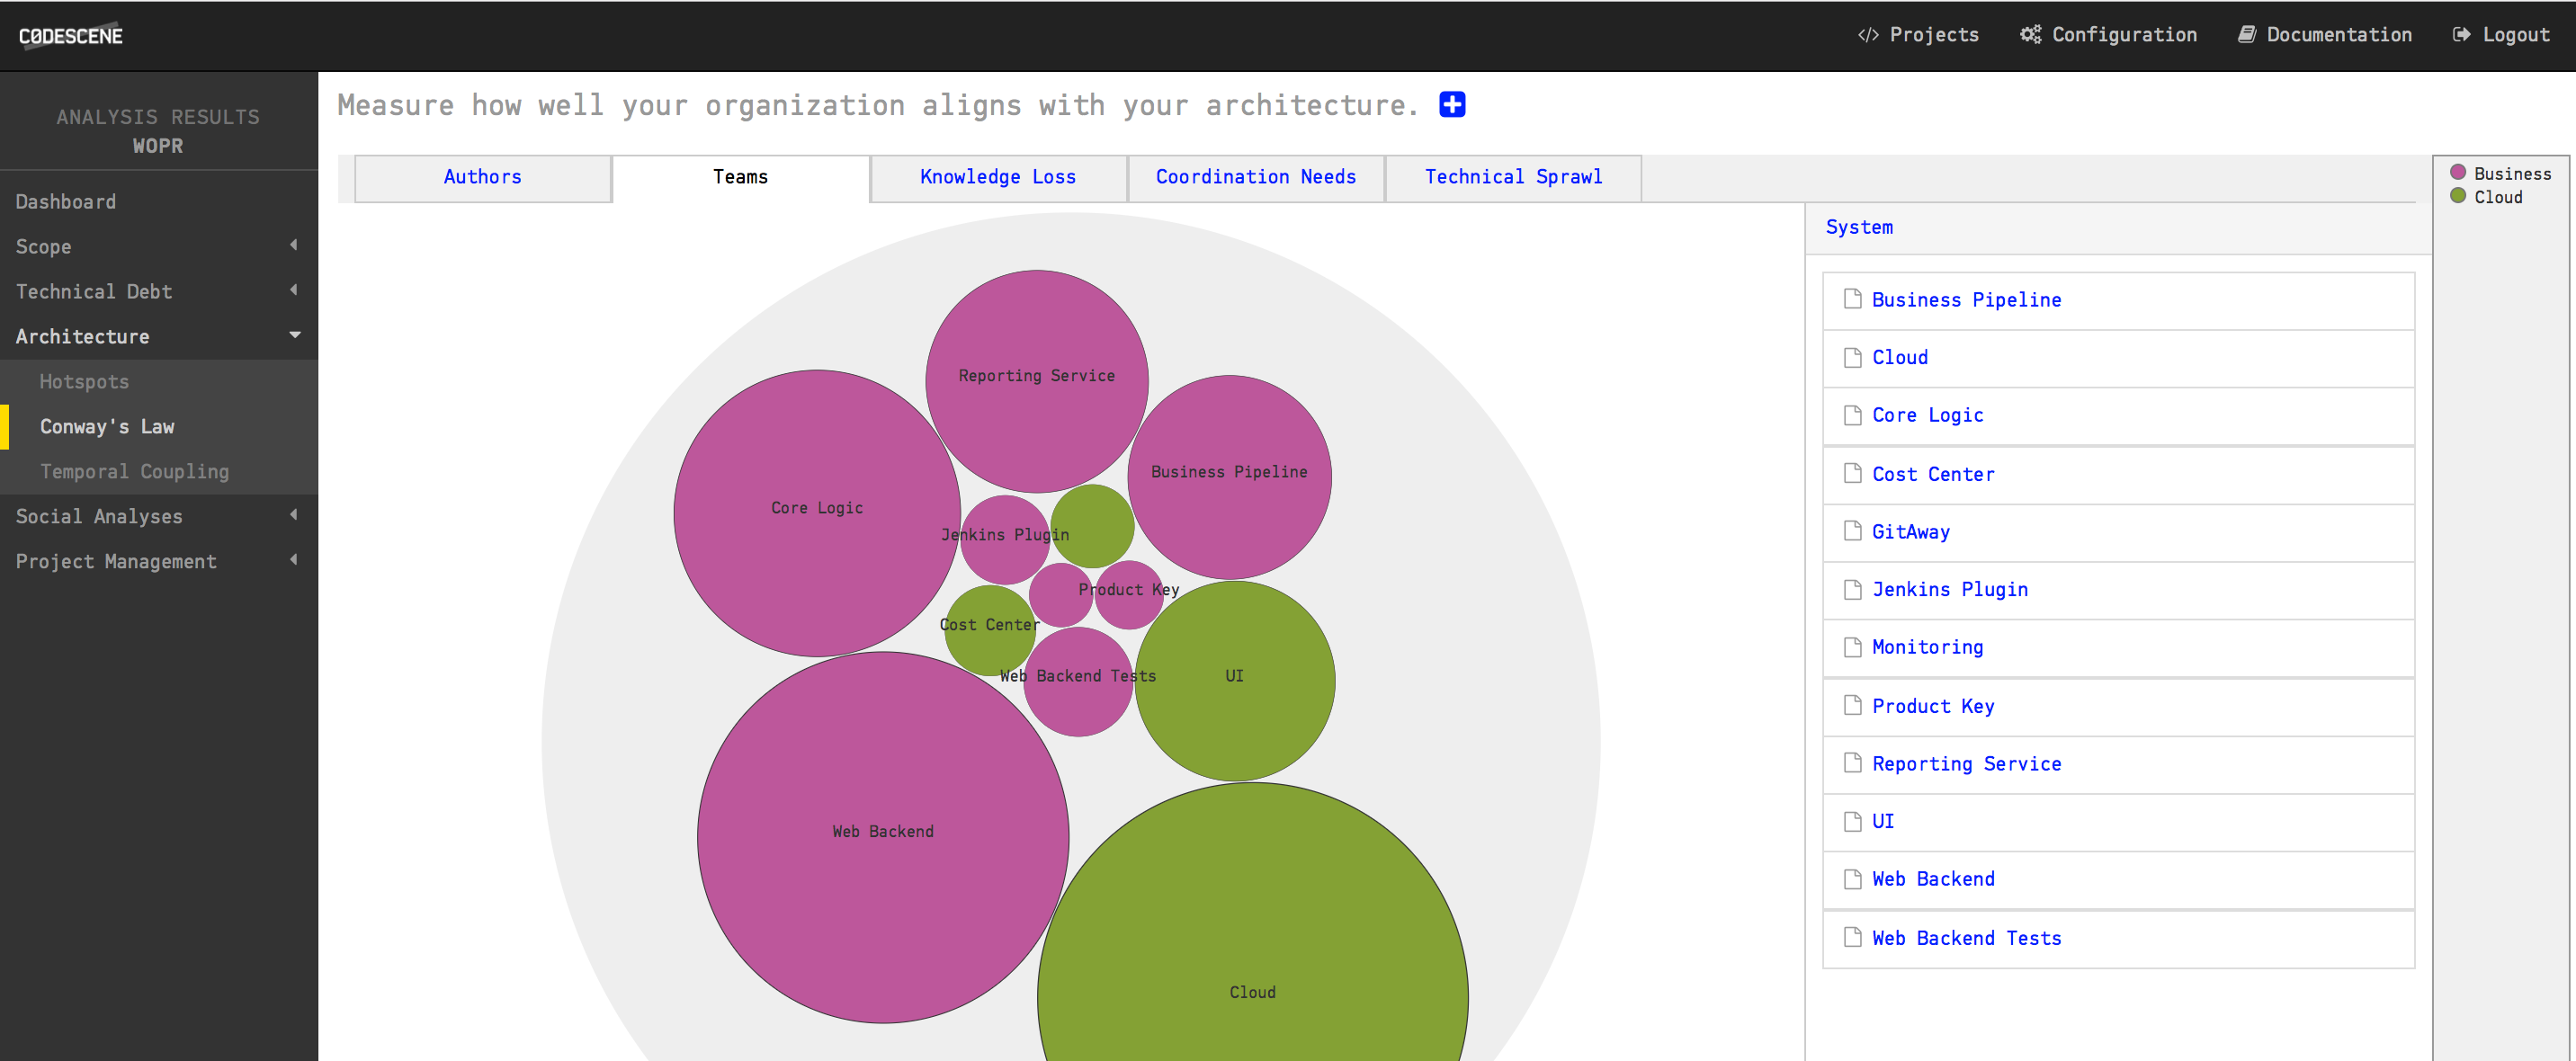Image resolution: width=2576 pixels, height=1061 pixels.
Task: Switch to the Technical Sprawl tab
Action: click(1513, 178)
